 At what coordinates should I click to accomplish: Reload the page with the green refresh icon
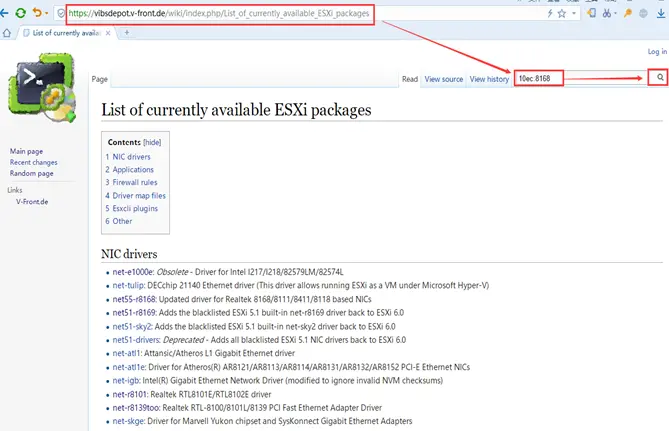(x=20, y=13)
